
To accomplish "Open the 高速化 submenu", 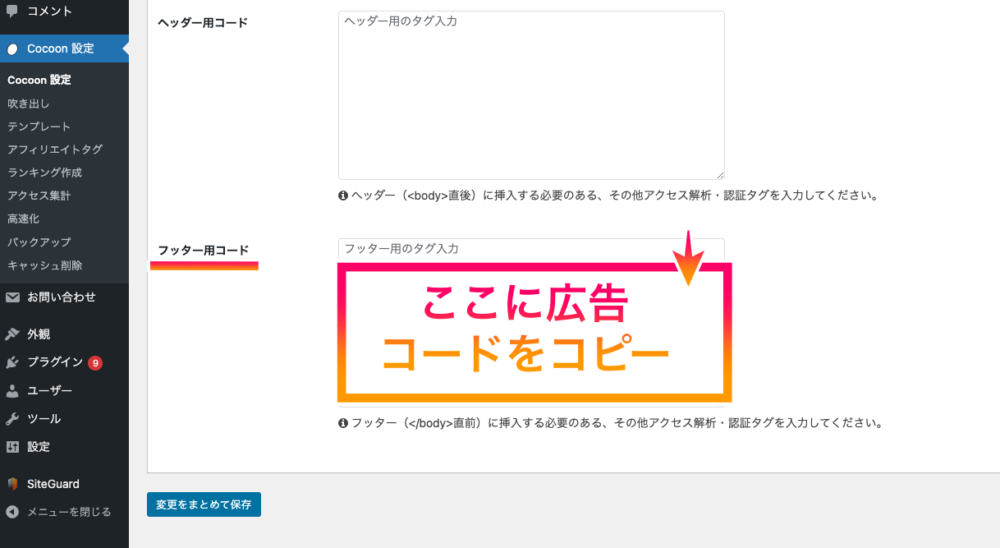I will point(24,219).
